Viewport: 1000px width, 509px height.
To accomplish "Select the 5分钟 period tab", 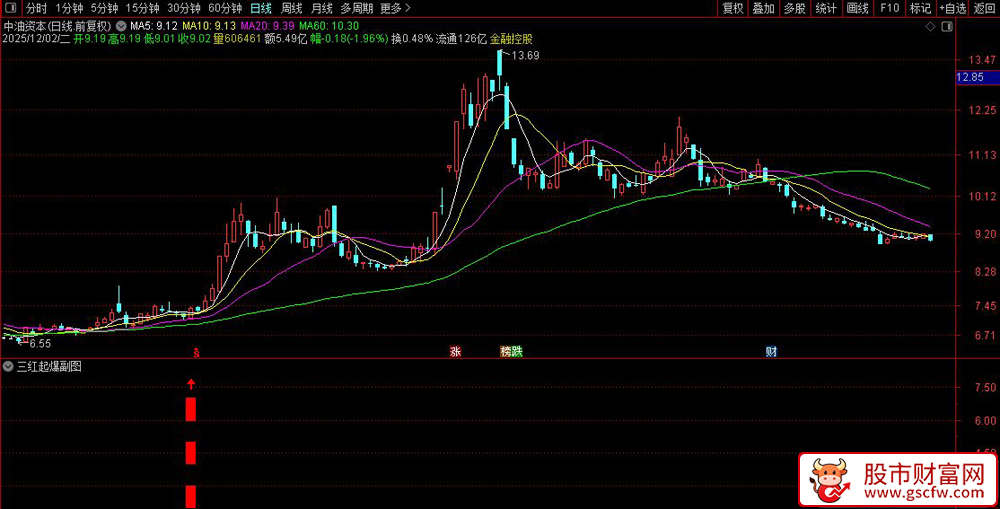I will [x=104, y=8].
